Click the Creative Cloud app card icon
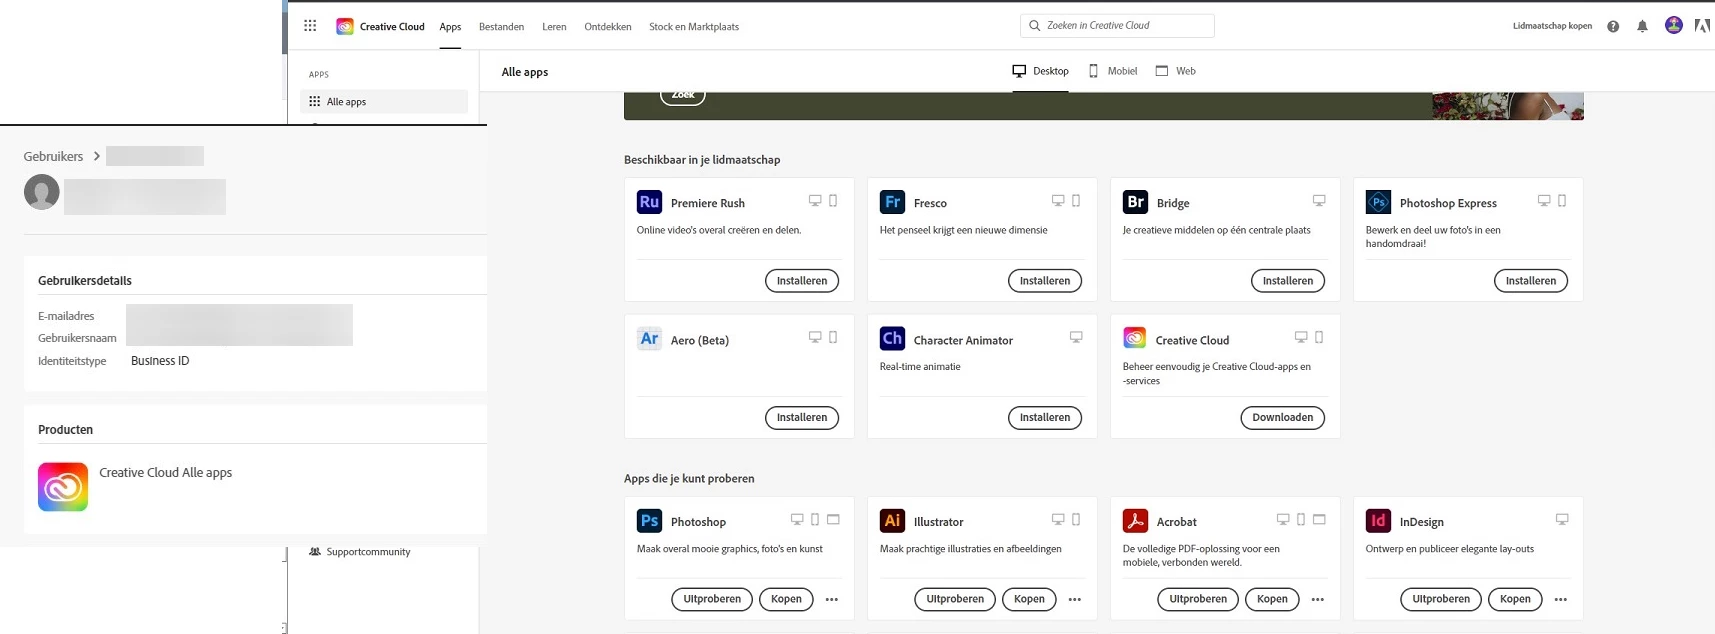Screen dimensions: 1715x634 [x=1135, y=339]
